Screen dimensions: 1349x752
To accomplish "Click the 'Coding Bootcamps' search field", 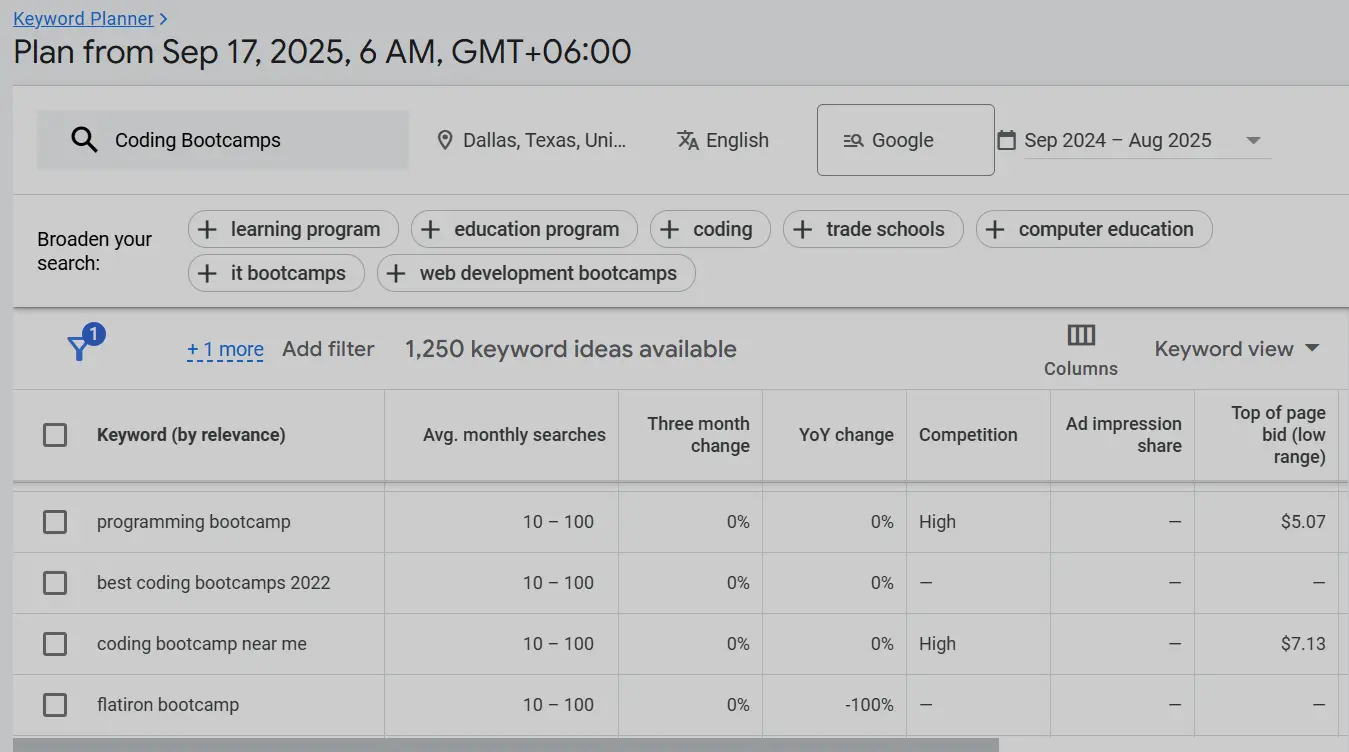I will pos(250,140).
